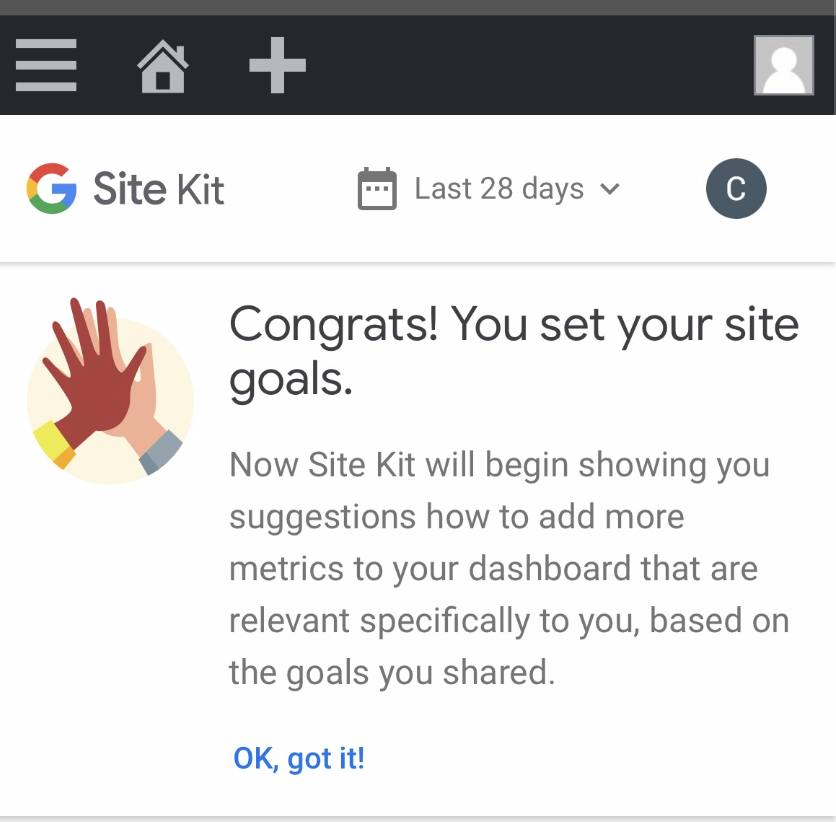
Task: Dismiss the notice with OK, got it!
Action: click(298, 758)
